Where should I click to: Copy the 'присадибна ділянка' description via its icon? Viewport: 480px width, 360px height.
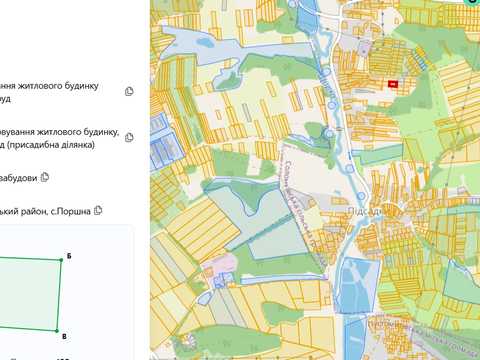point(129,137)
